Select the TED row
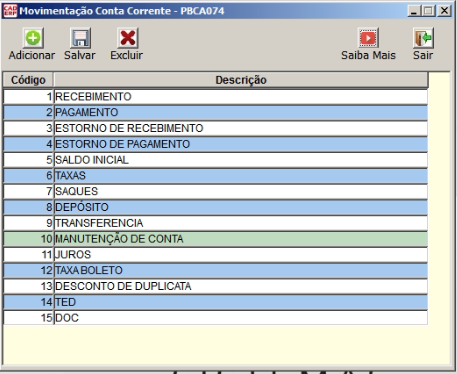Image resolution: width=457 pixels, height=374 pixels. point(215,302)
